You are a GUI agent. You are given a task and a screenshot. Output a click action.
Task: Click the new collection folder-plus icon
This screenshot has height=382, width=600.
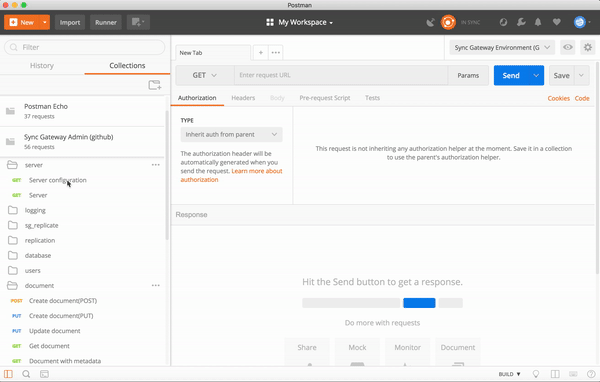click(155, 85)
